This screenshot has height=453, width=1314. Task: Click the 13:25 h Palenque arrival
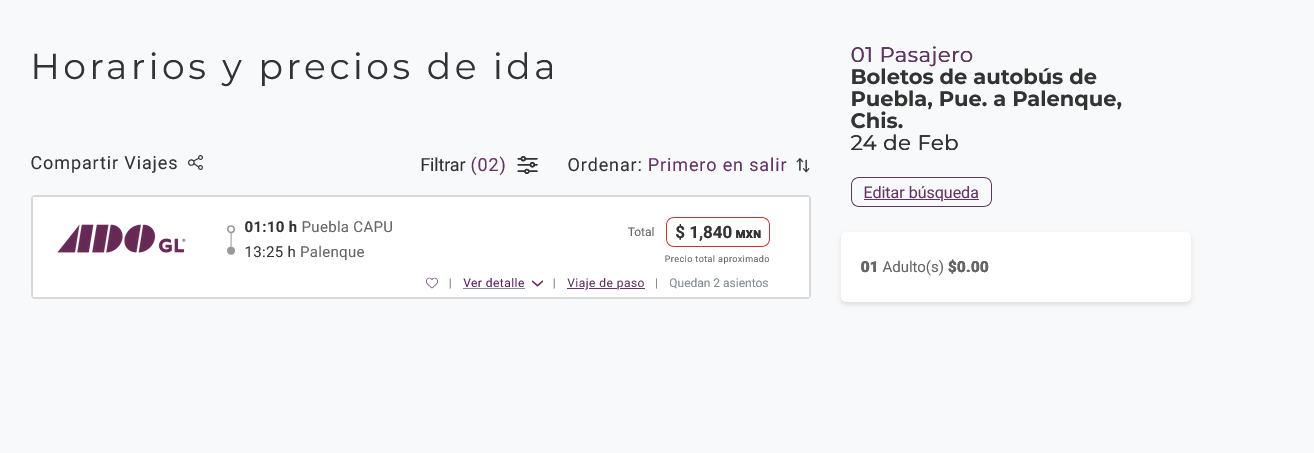[304, 252]
